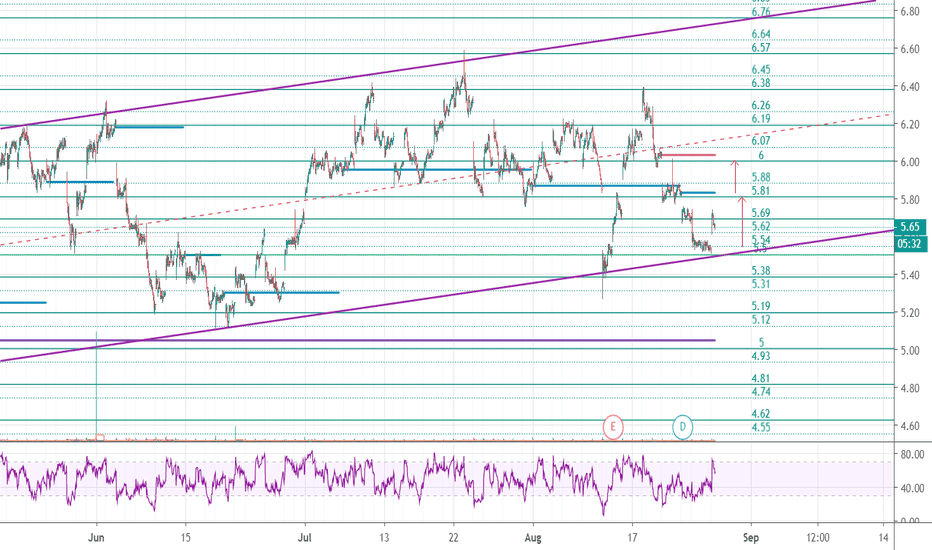The height and width of the screenshot is (550, 932).
Task: Click 4.60 on the price axis
Action: (x=910, y=426)
